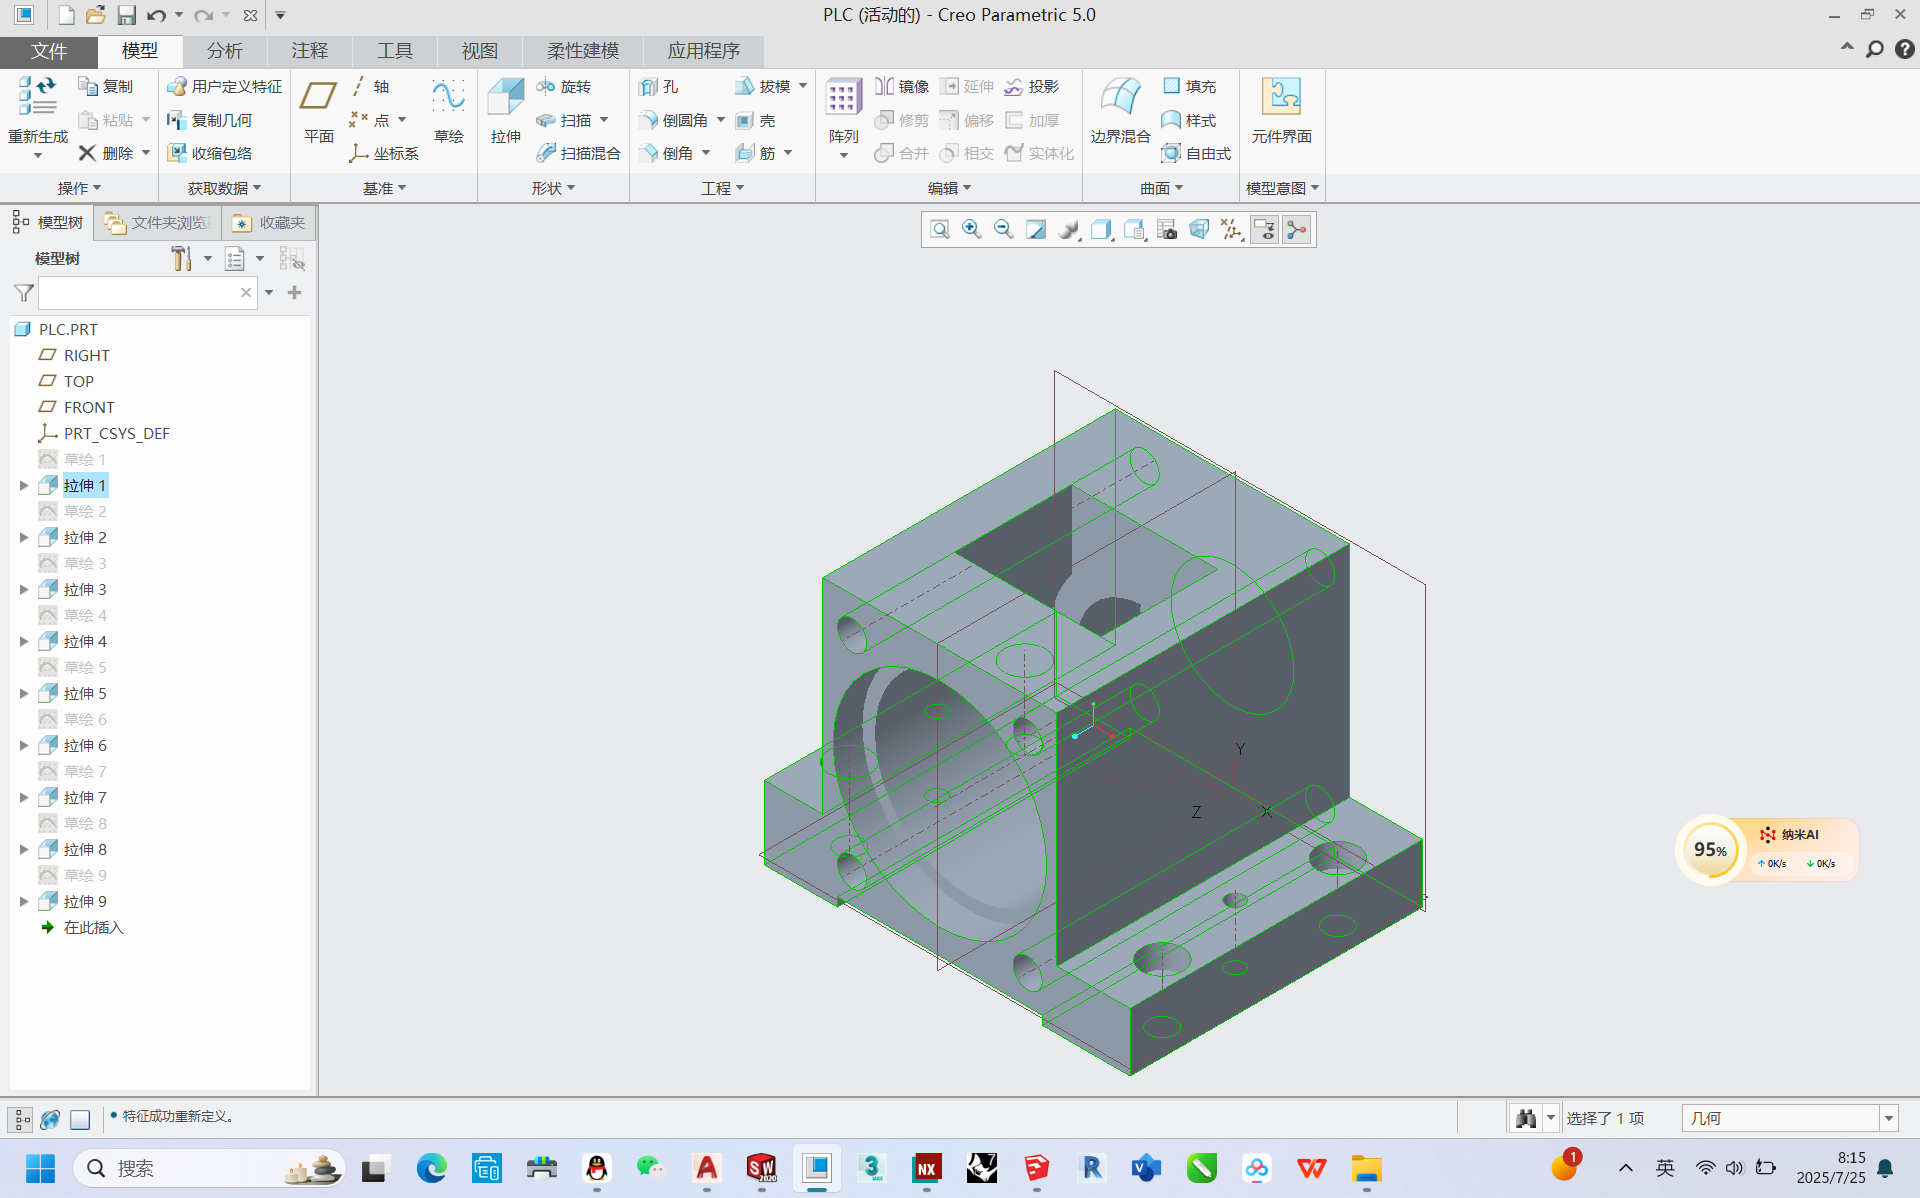Click the zoom in icon above graphics area

[x=971, y=229]
